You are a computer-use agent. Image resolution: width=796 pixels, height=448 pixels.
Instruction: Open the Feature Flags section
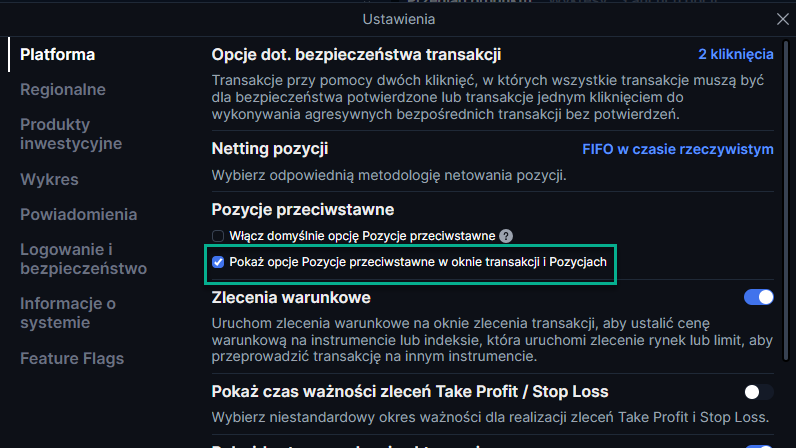coord(72,359)
